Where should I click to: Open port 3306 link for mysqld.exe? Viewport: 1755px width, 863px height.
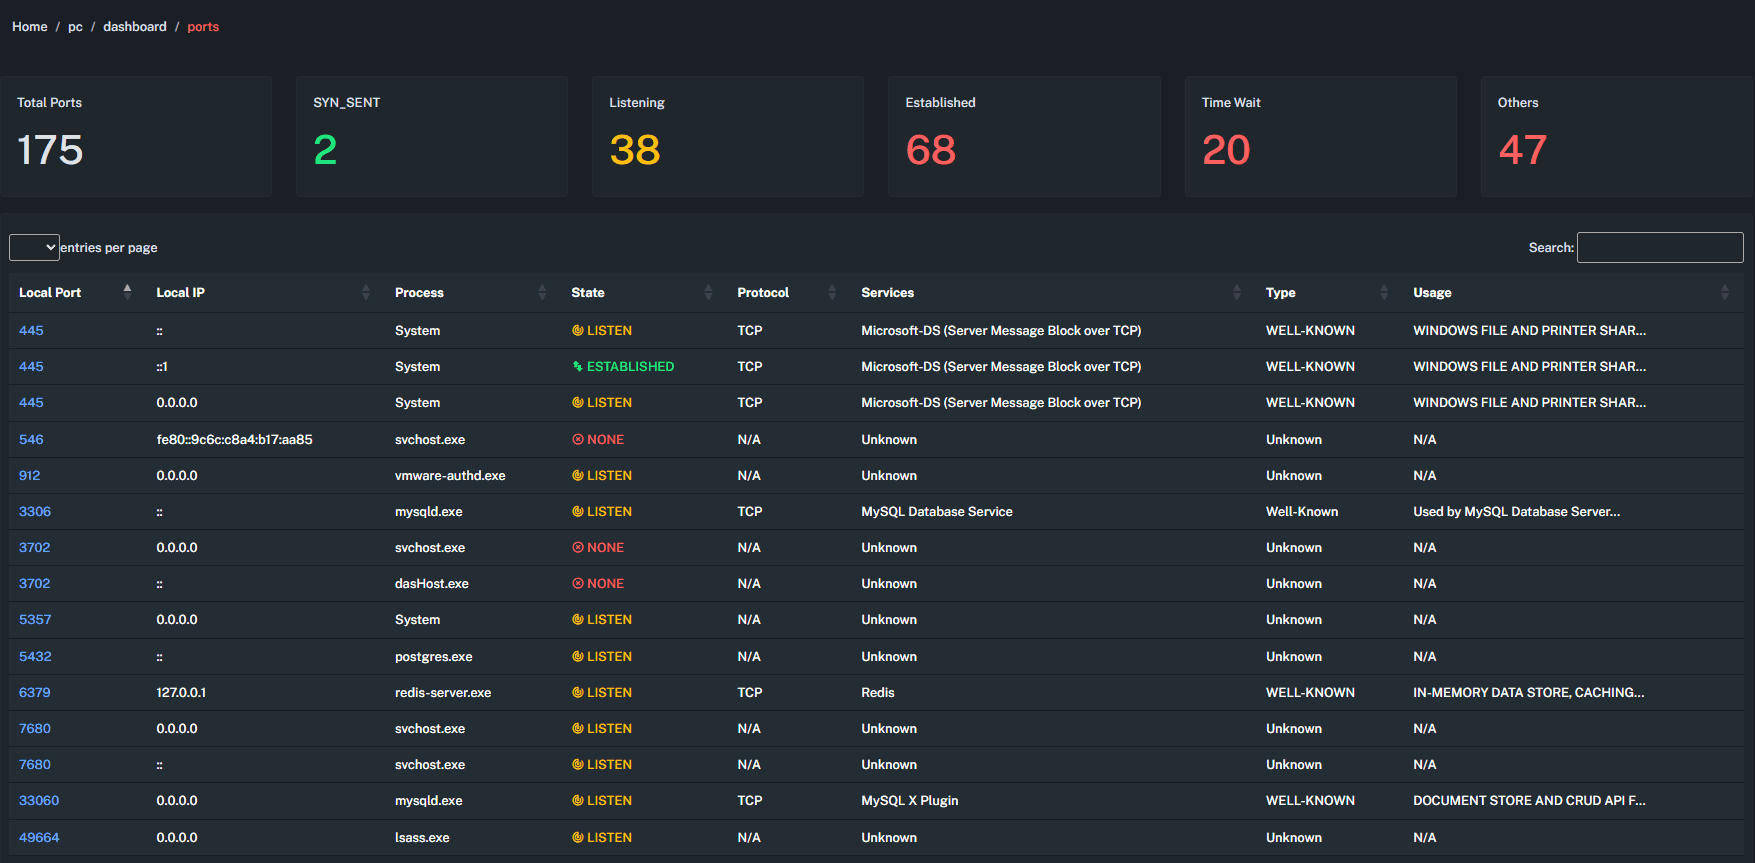pos(35,512)
